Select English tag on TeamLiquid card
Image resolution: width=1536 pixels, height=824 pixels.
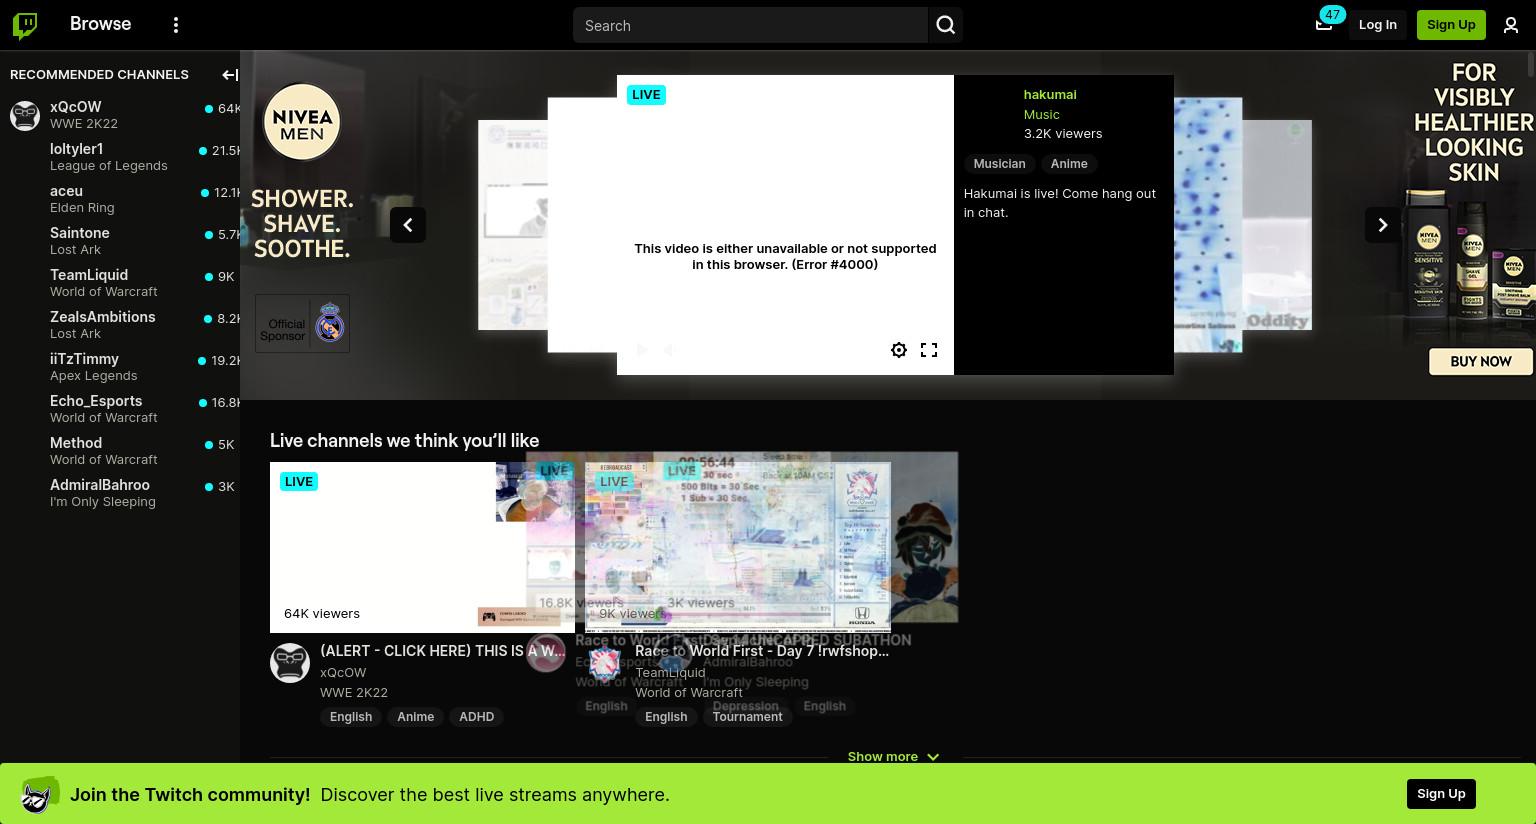[666, 716]
